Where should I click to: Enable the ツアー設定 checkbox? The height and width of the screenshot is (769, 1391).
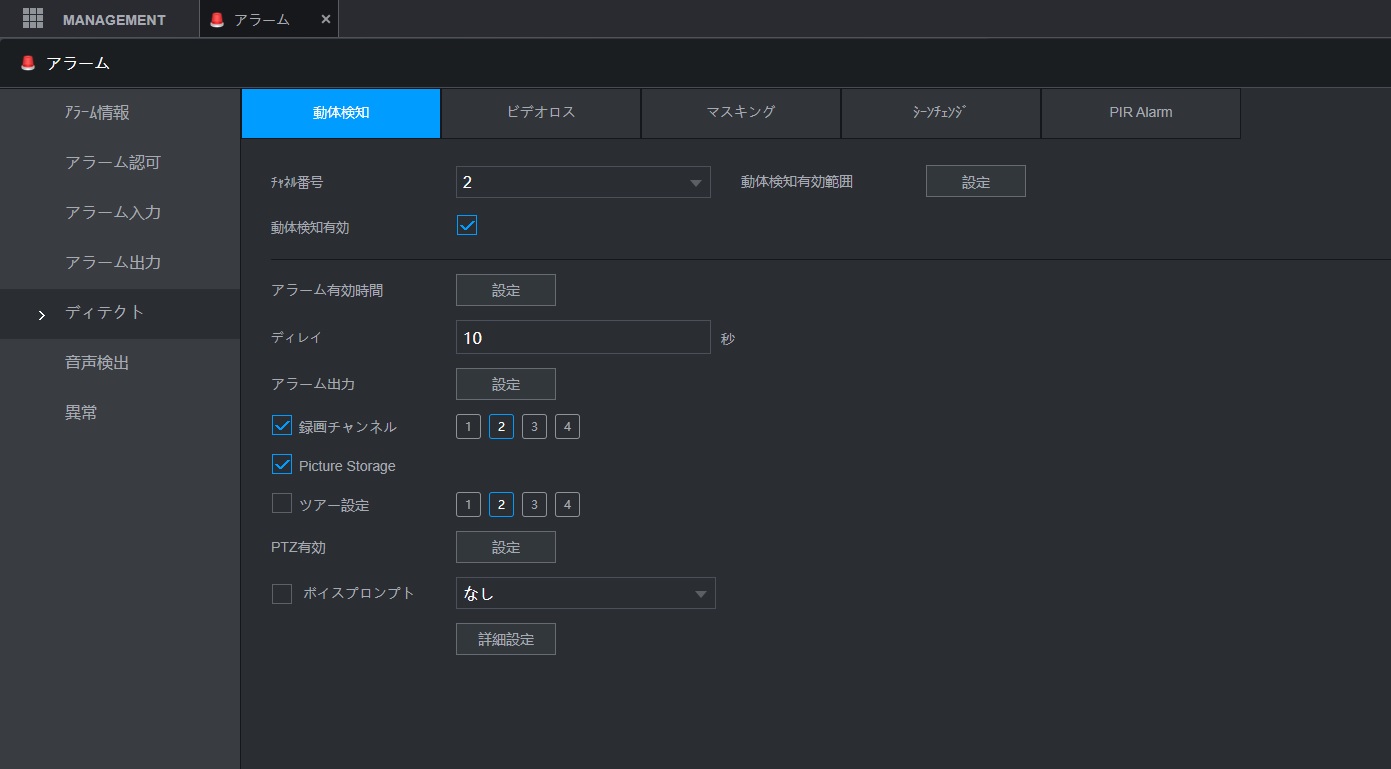point(282,503)
